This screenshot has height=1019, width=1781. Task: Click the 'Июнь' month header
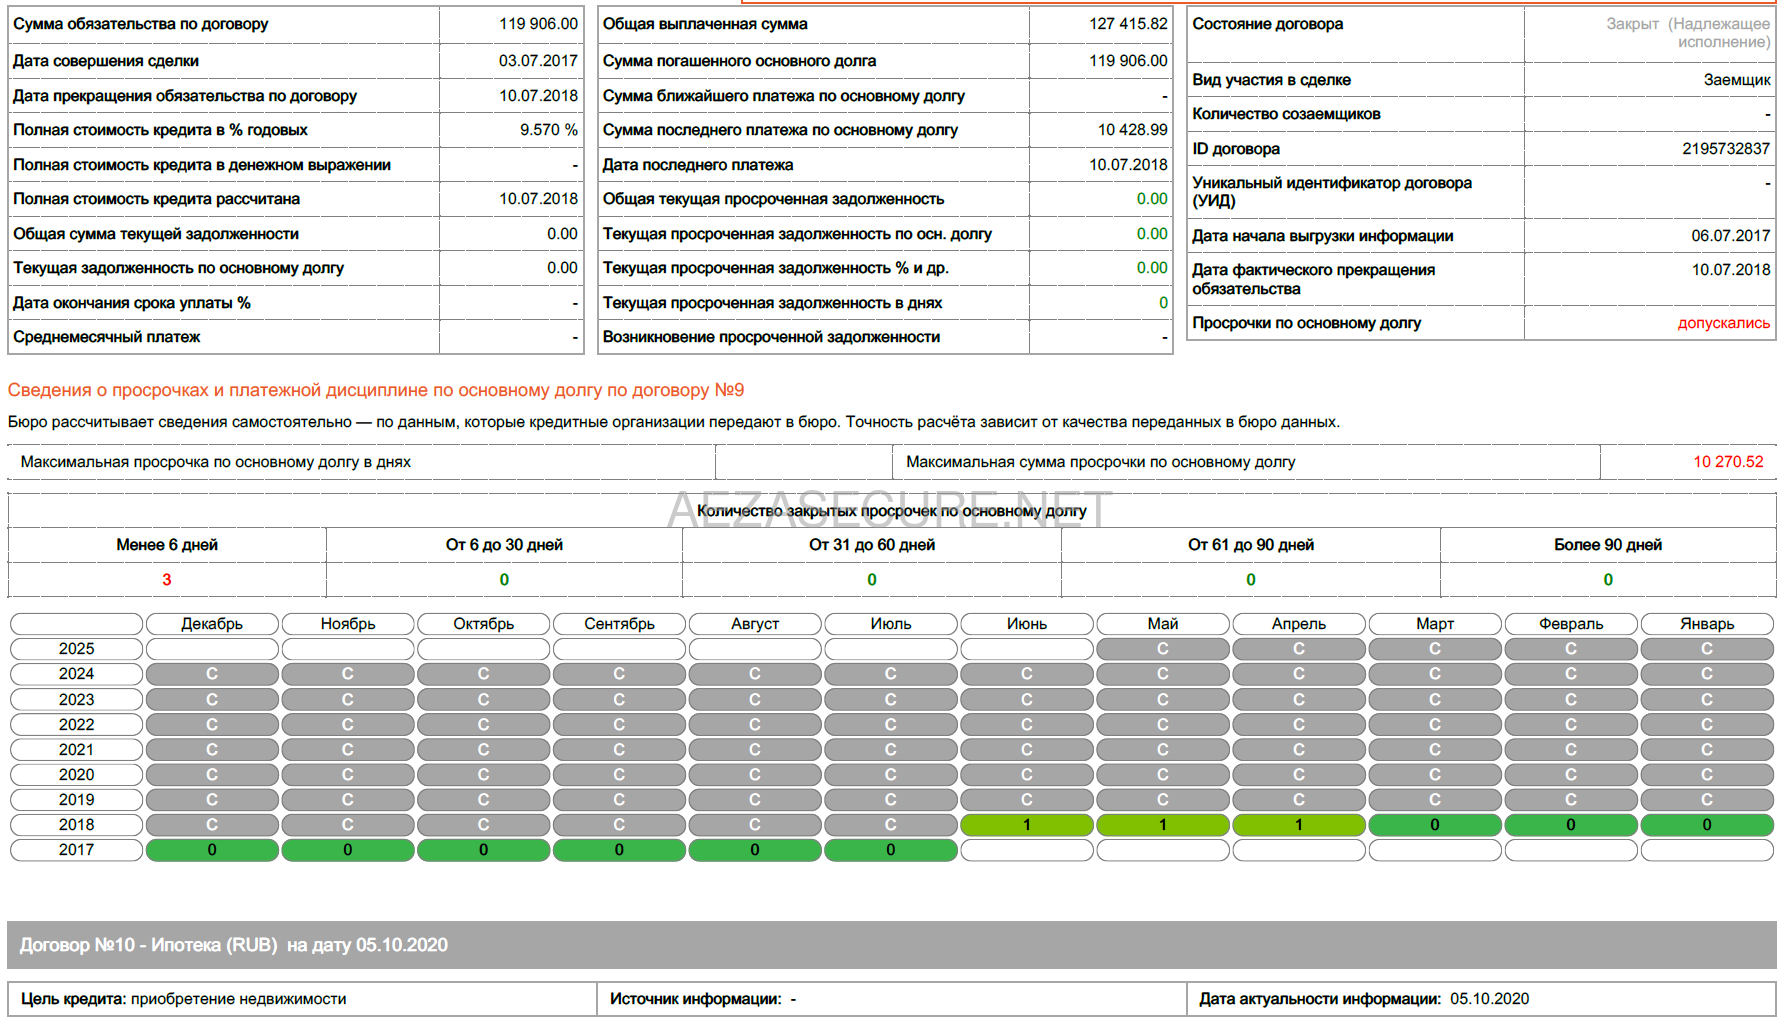tap(1027, 624)
